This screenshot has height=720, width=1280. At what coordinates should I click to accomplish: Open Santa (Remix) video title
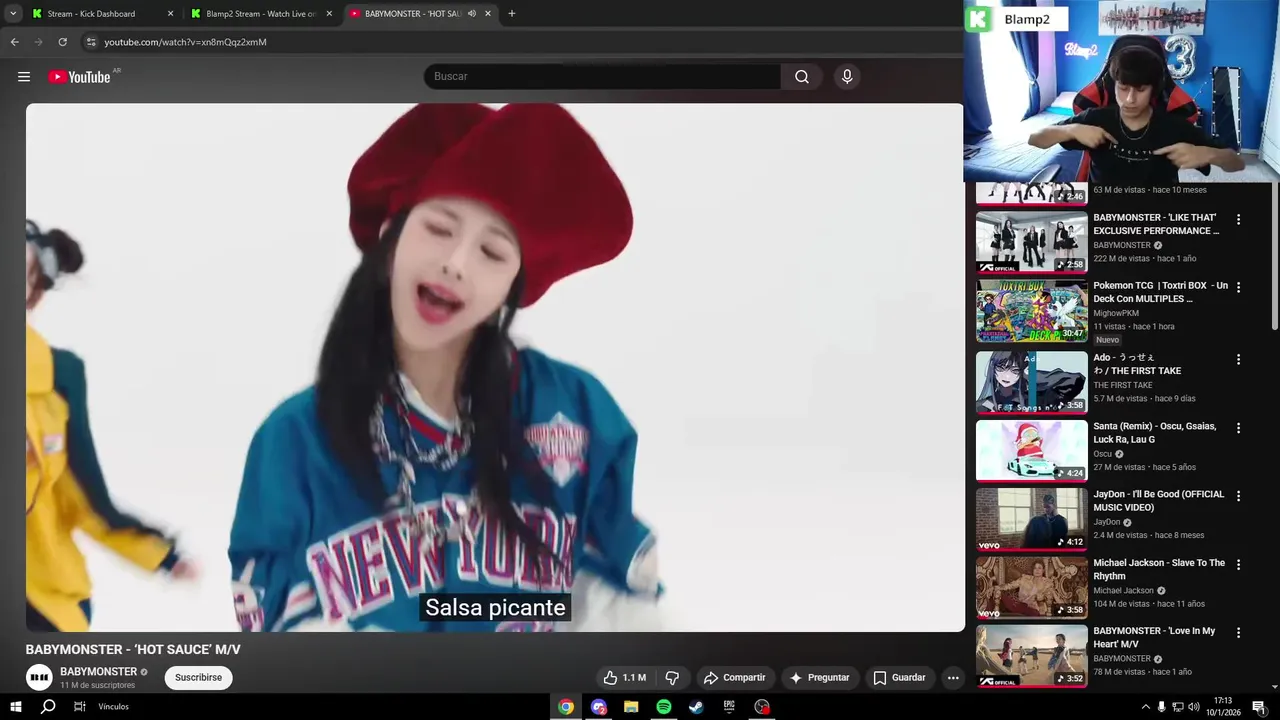[x=1155, y=433]
